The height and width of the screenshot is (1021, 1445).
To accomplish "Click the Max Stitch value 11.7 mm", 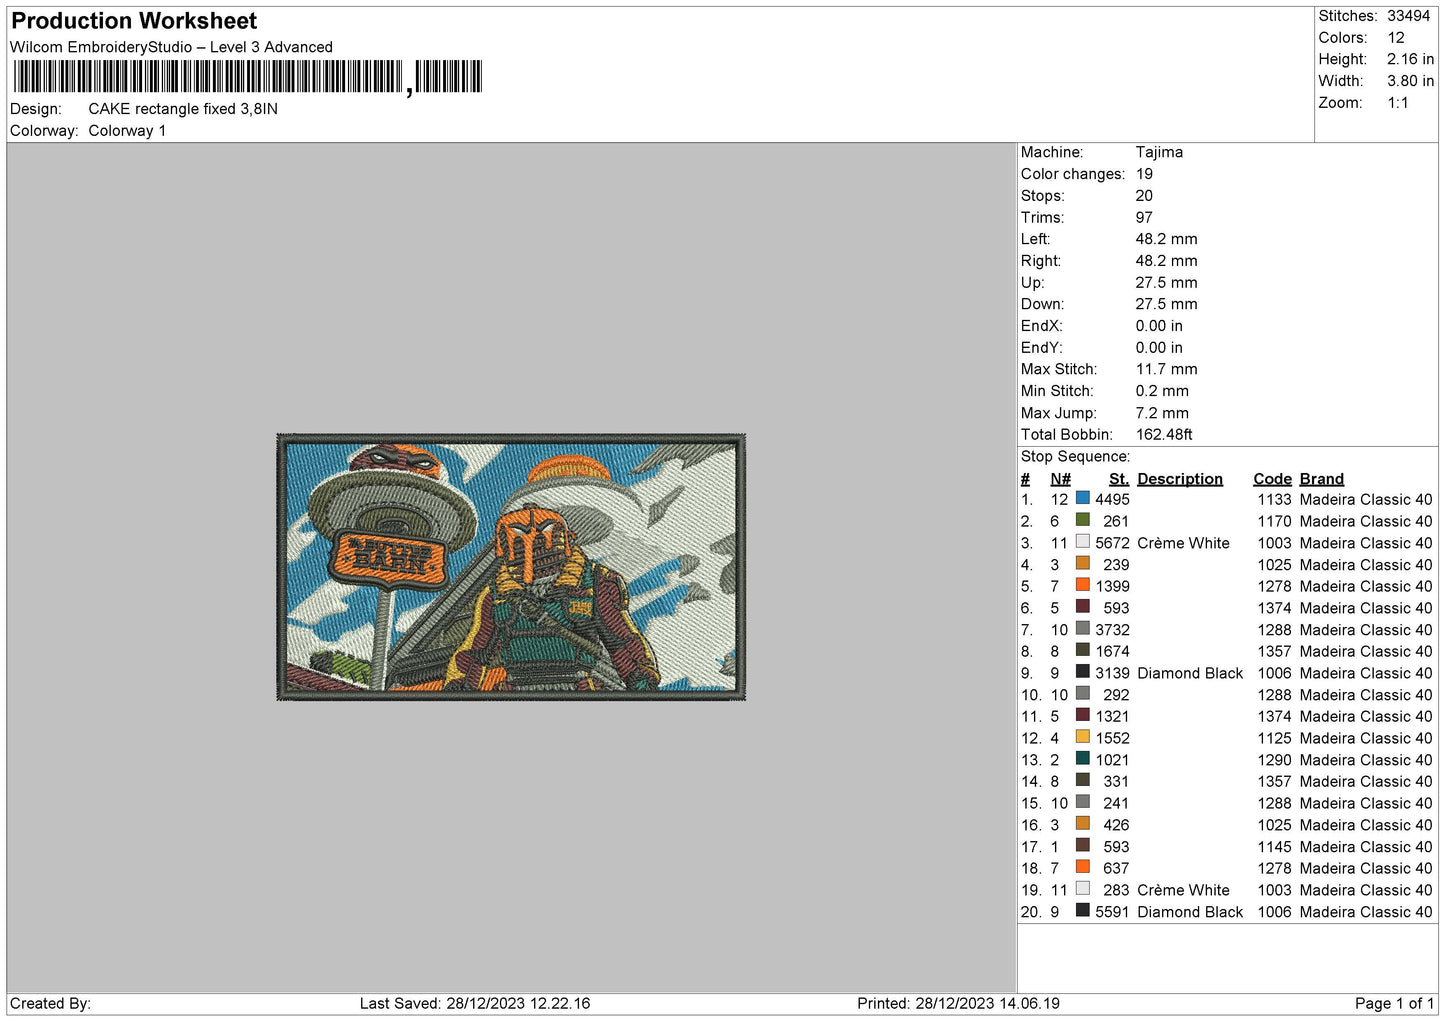I will 1166,369.
